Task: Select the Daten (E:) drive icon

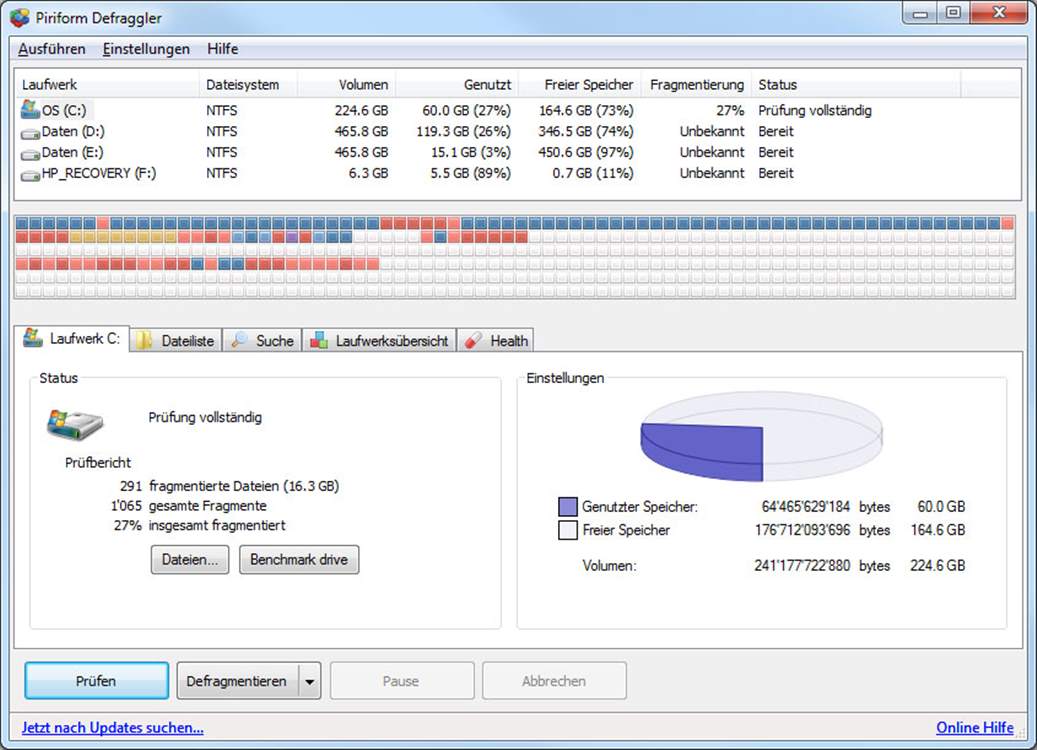Action: [30, 153]
